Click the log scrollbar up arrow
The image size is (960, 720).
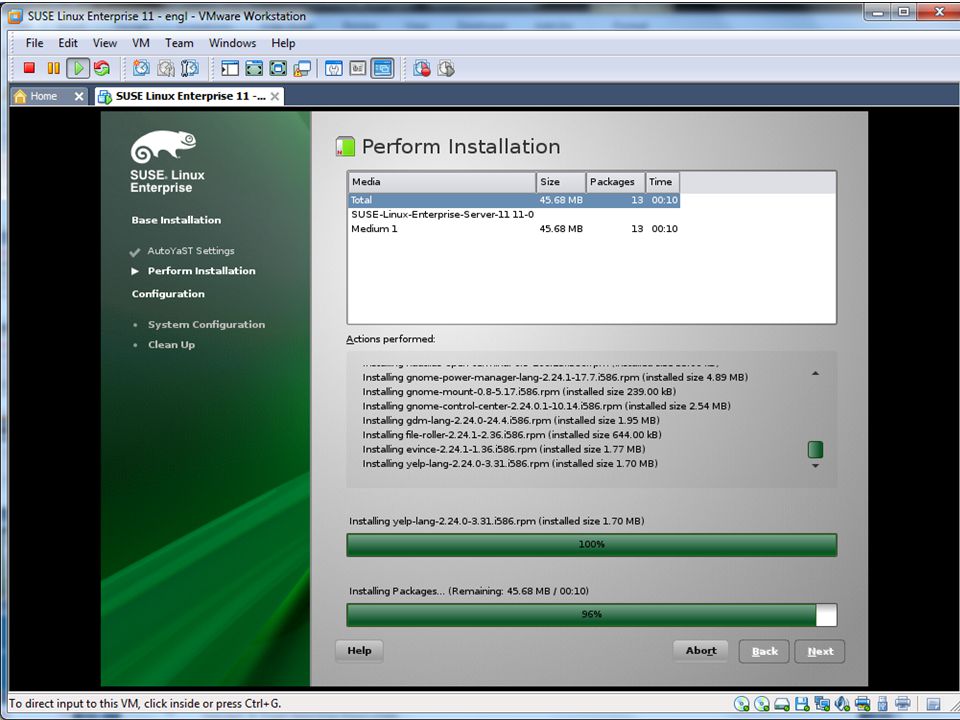click(815, 373)
